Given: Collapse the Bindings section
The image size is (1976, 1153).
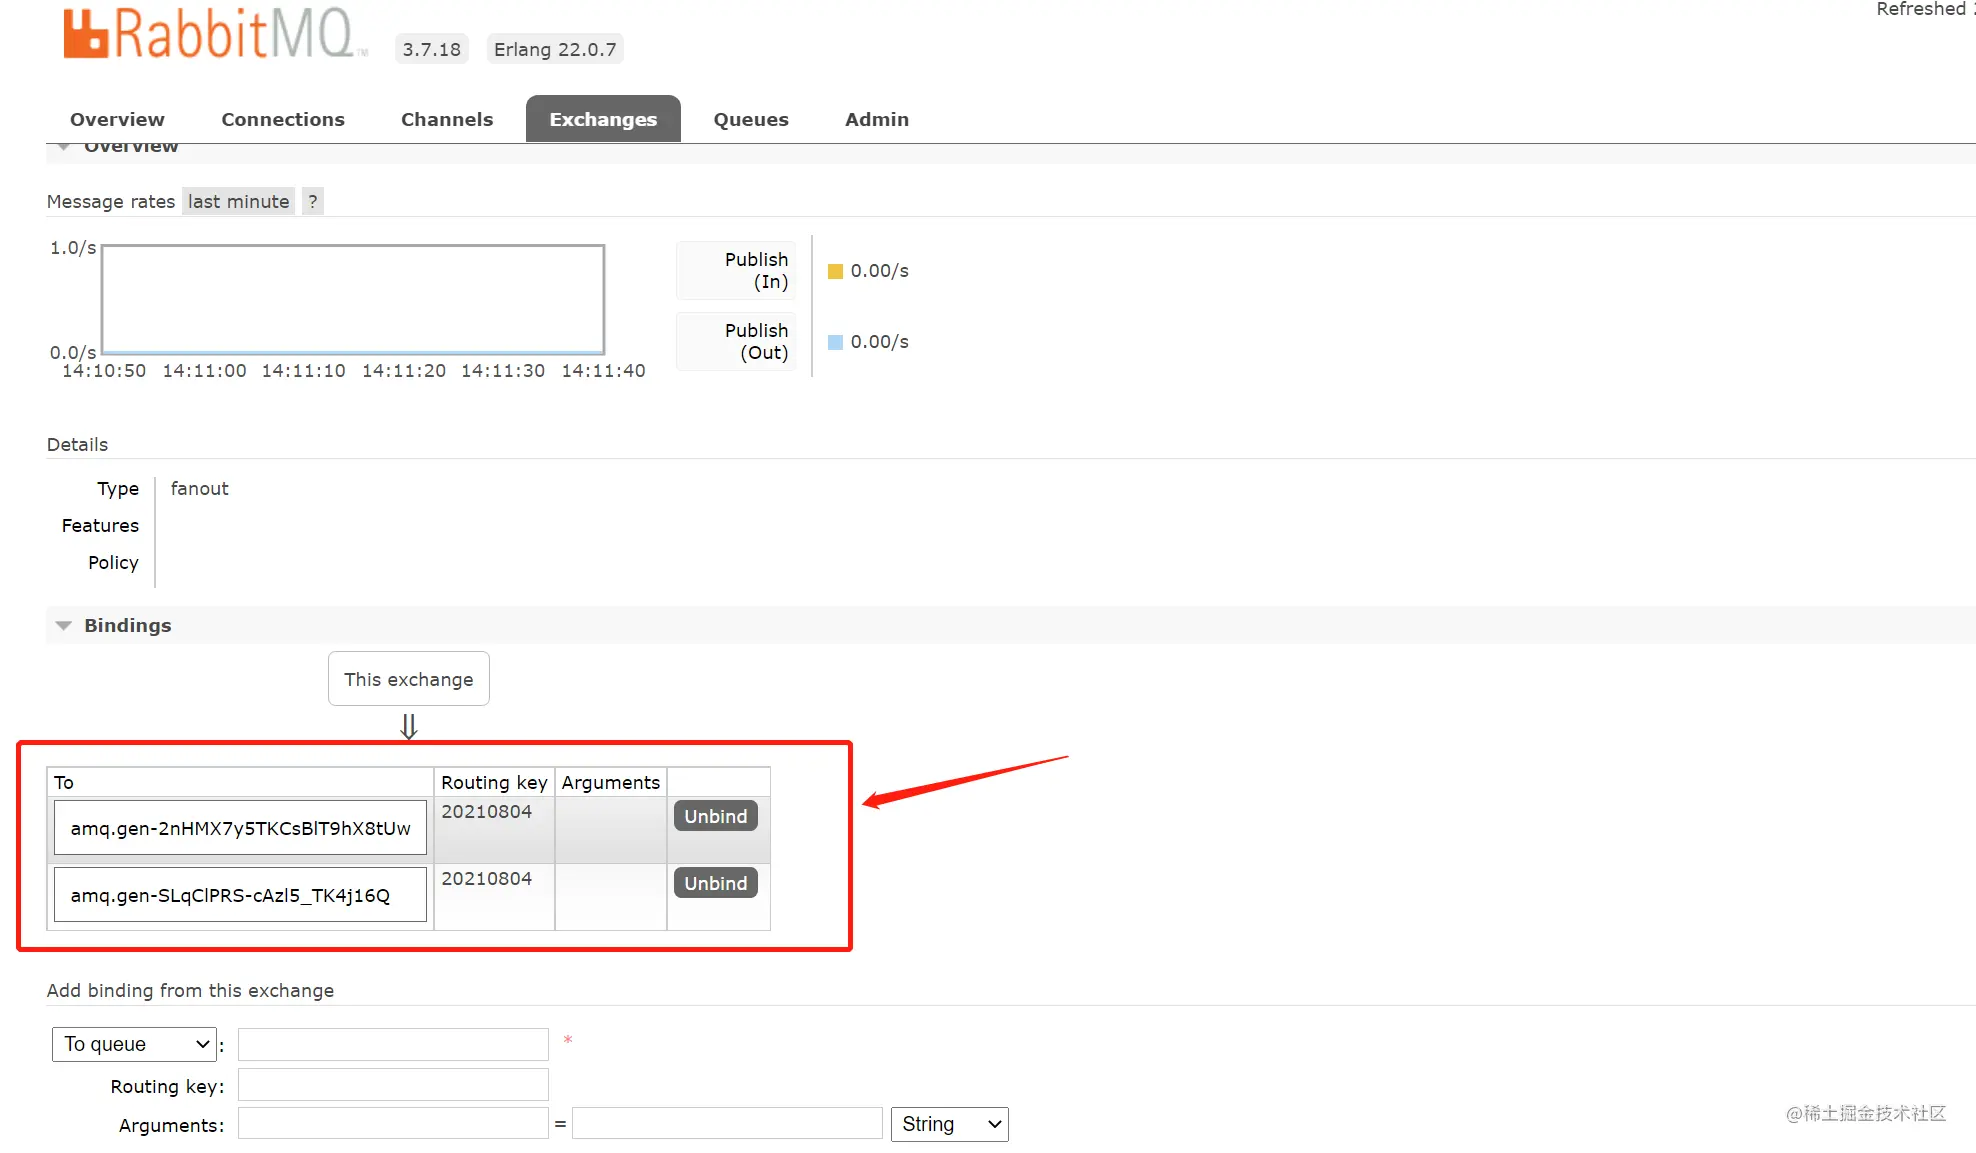Looking at the screenshot, I should pos(64,625).
